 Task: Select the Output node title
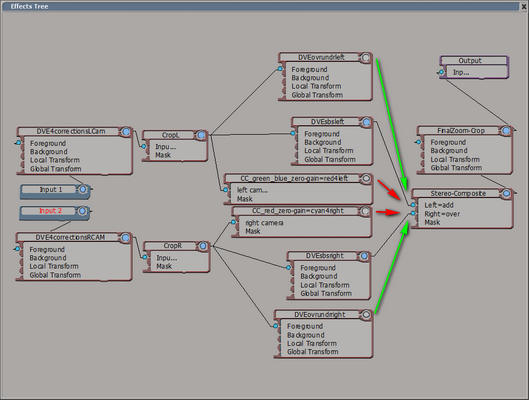pyautogui.click(x=470, y=61)
